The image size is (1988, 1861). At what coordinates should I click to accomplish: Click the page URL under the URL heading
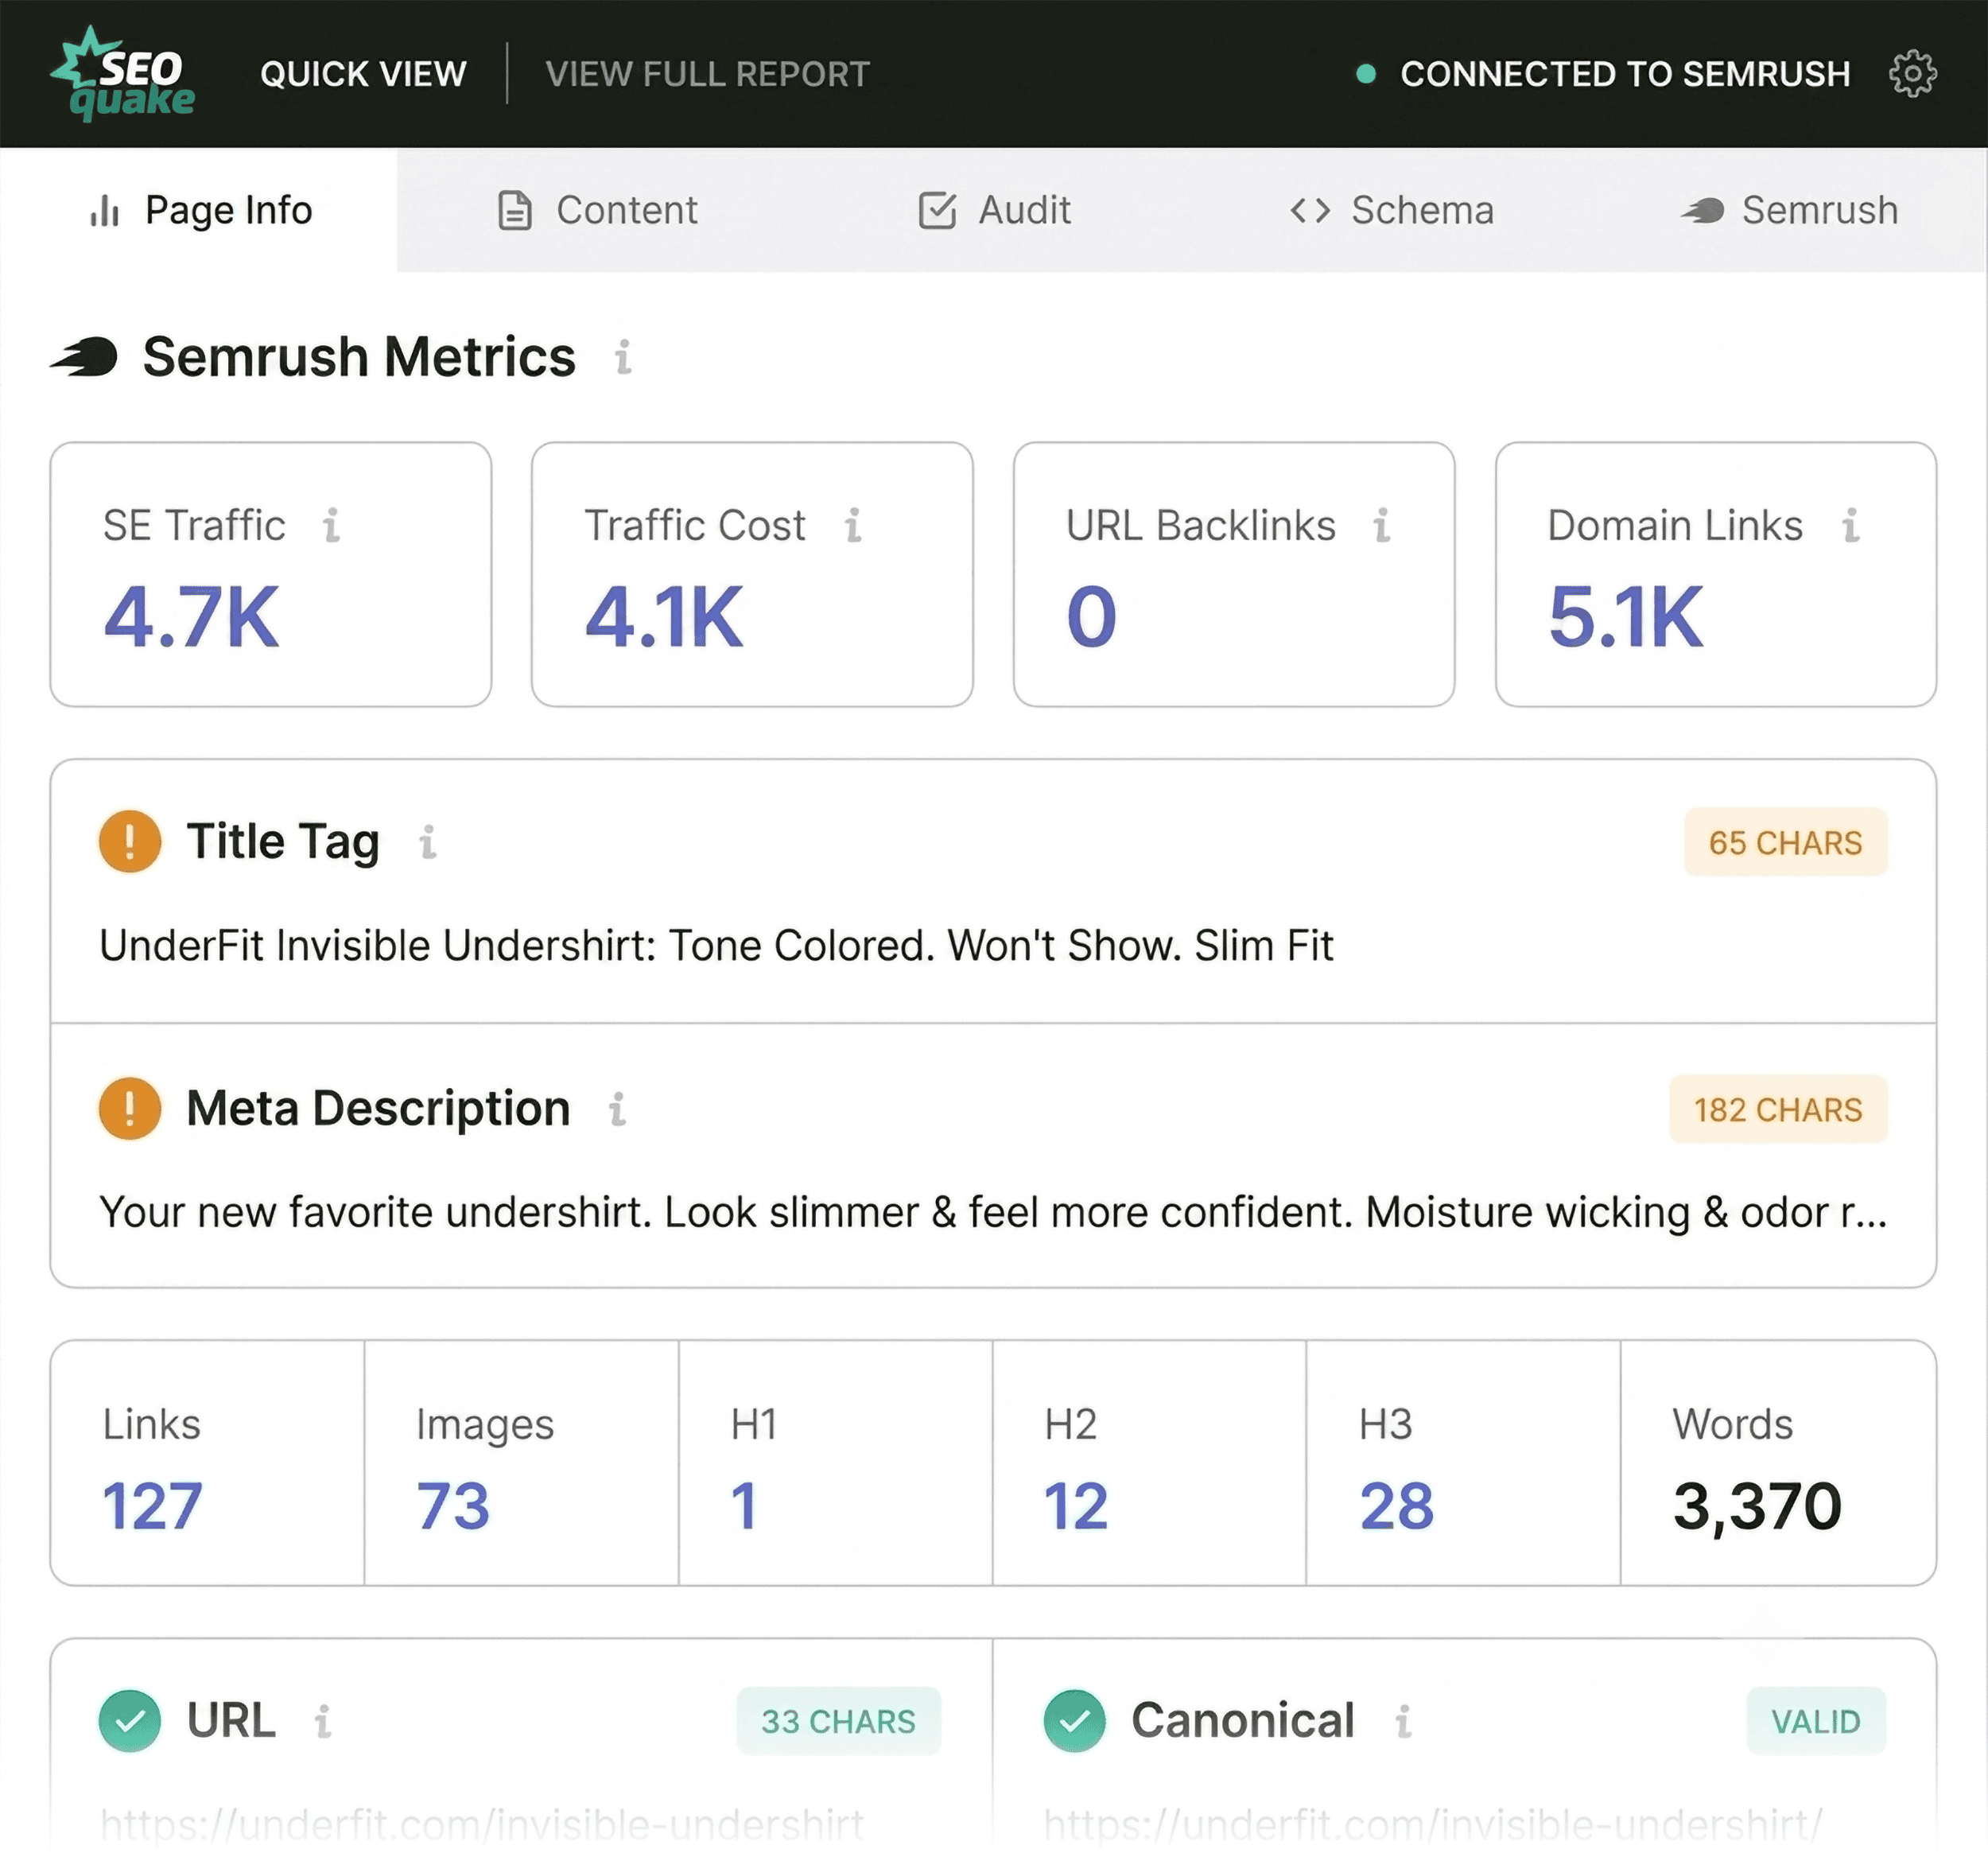tap(481, 1825)
